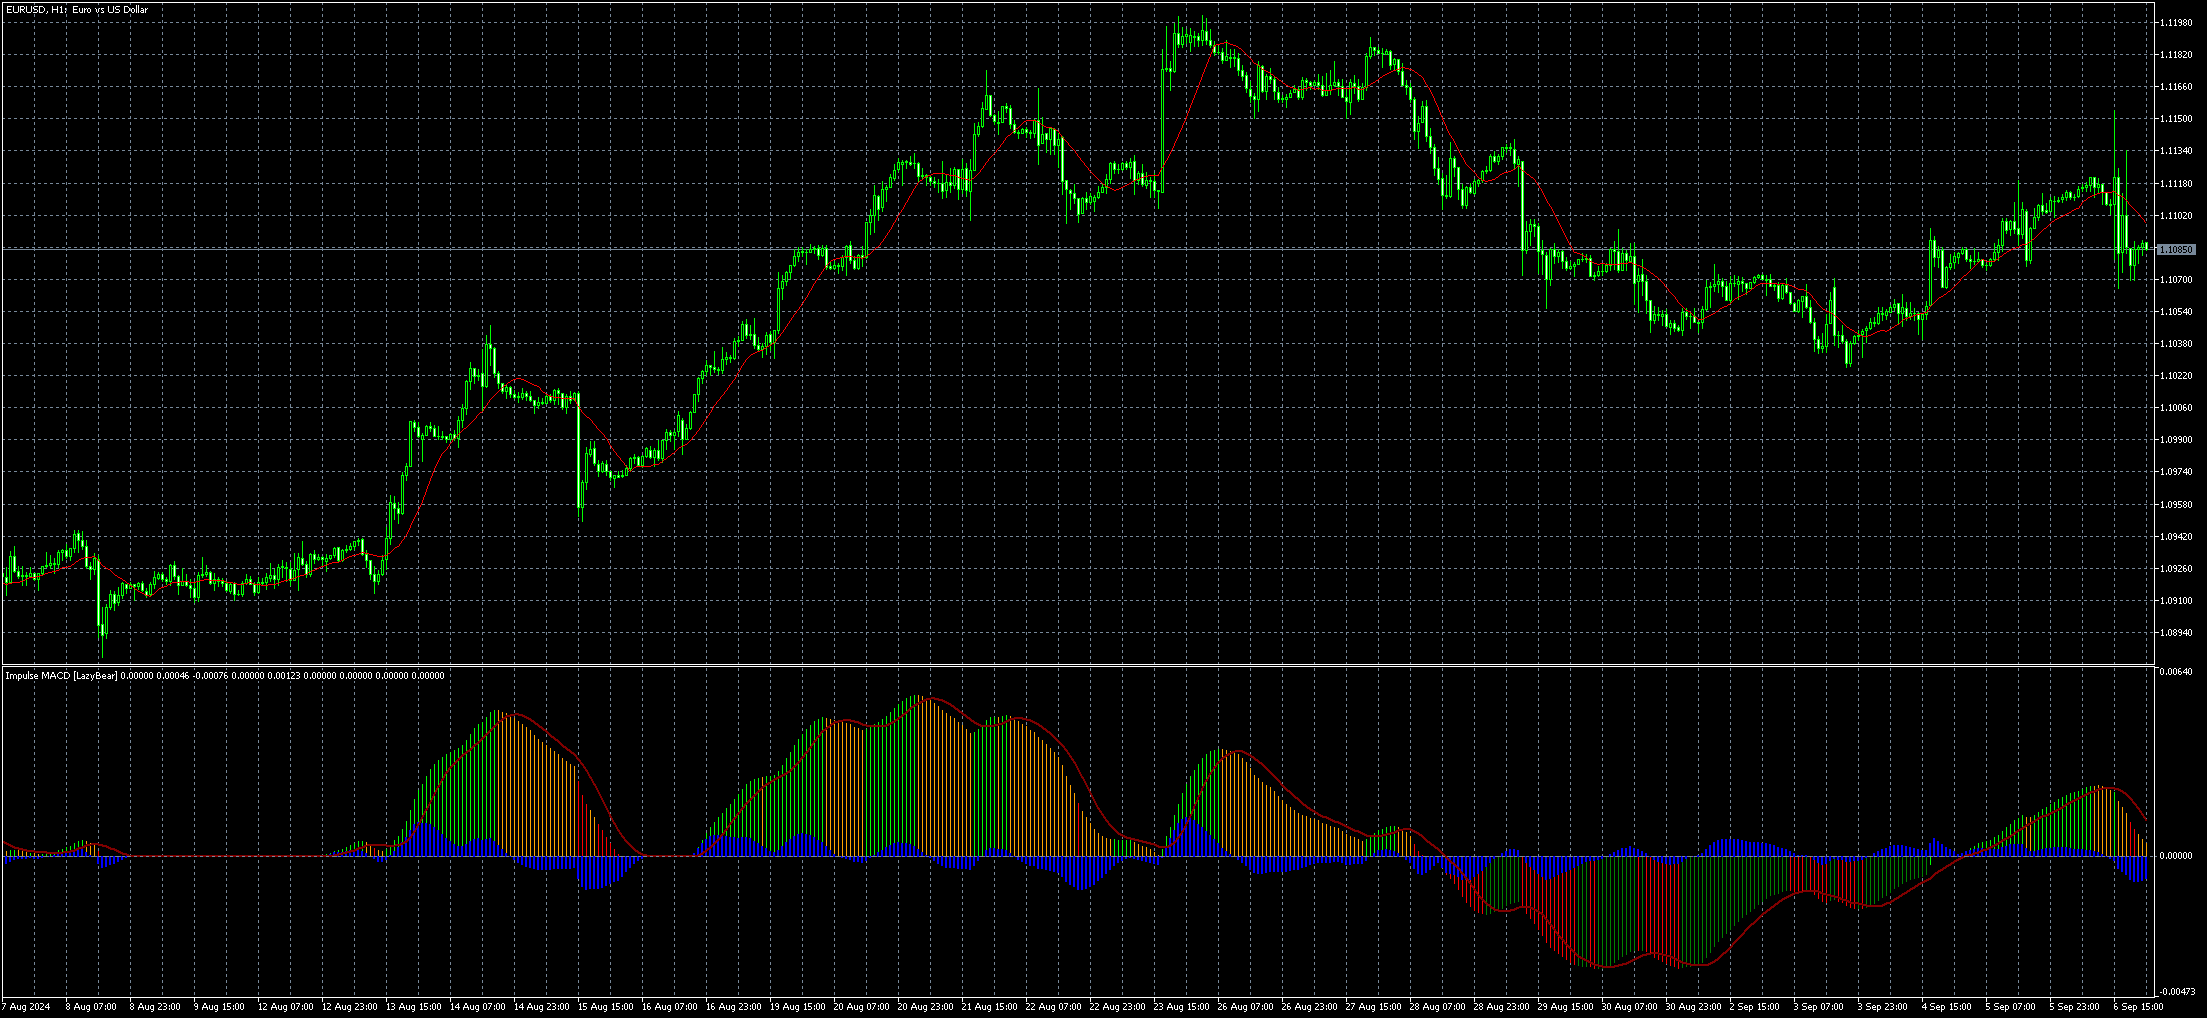Click the 8 Aug 23:00 time label
The width and height of the screenshot is (2207, 1018).
point(155,1007)
